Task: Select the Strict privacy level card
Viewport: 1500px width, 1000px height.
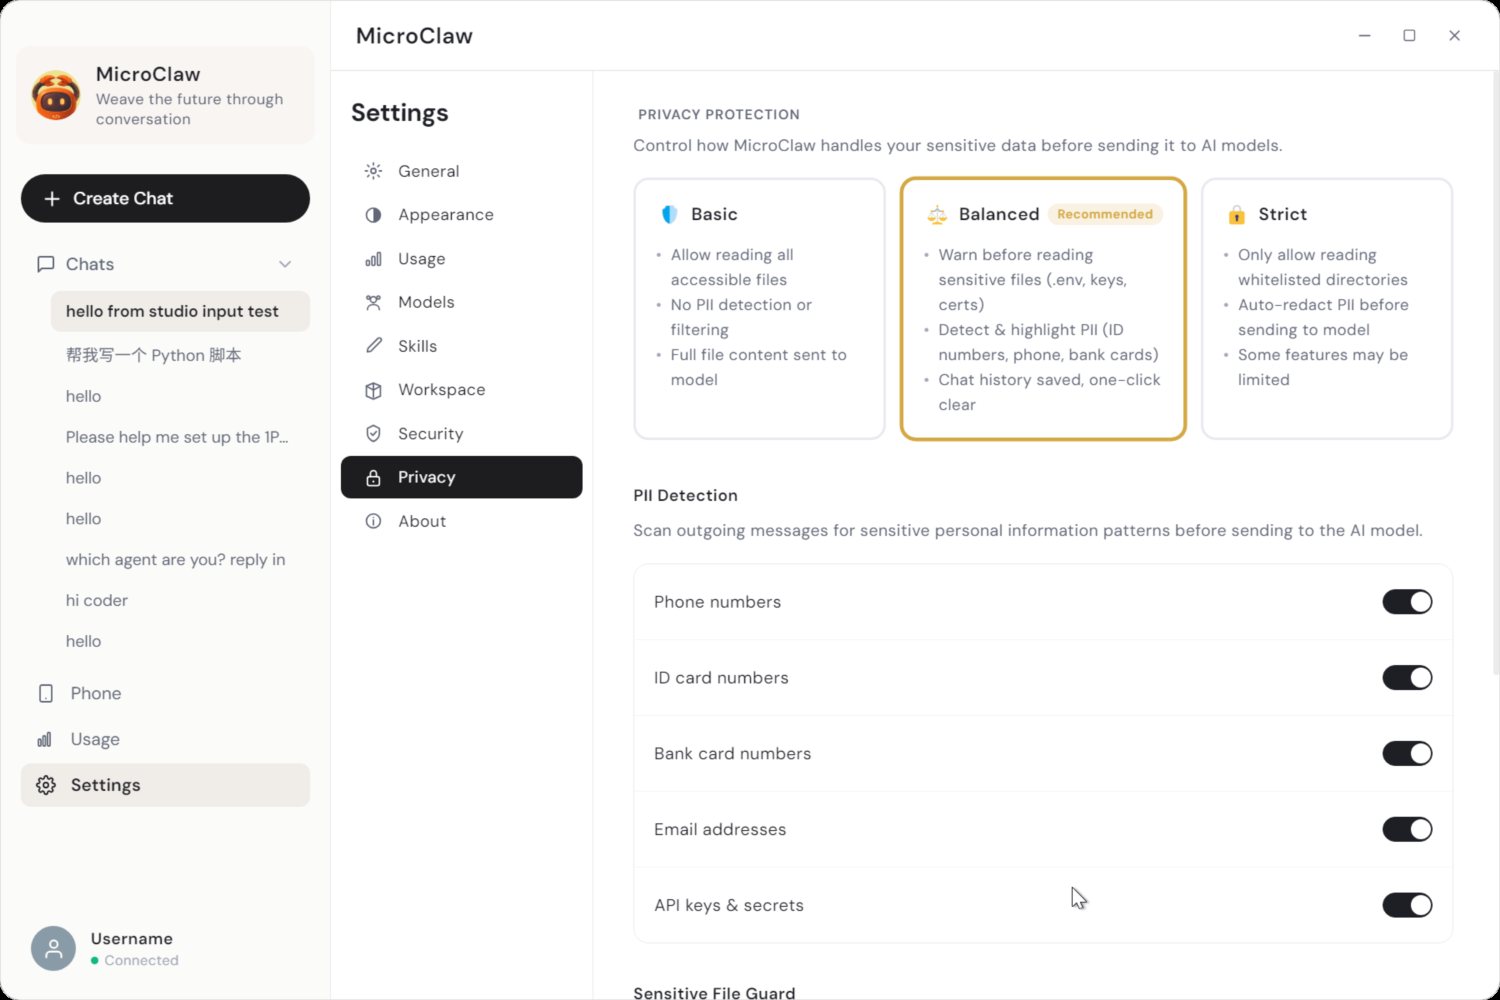Action: tap(1326, 309)
